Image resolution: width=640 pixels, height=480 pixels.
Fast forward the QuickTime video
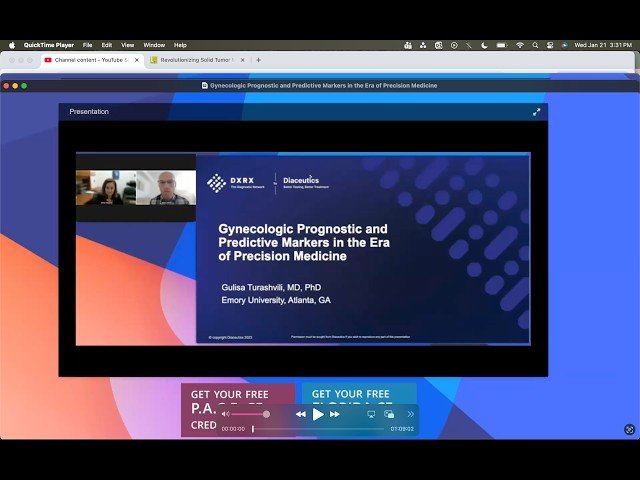[x=335, y=414]
